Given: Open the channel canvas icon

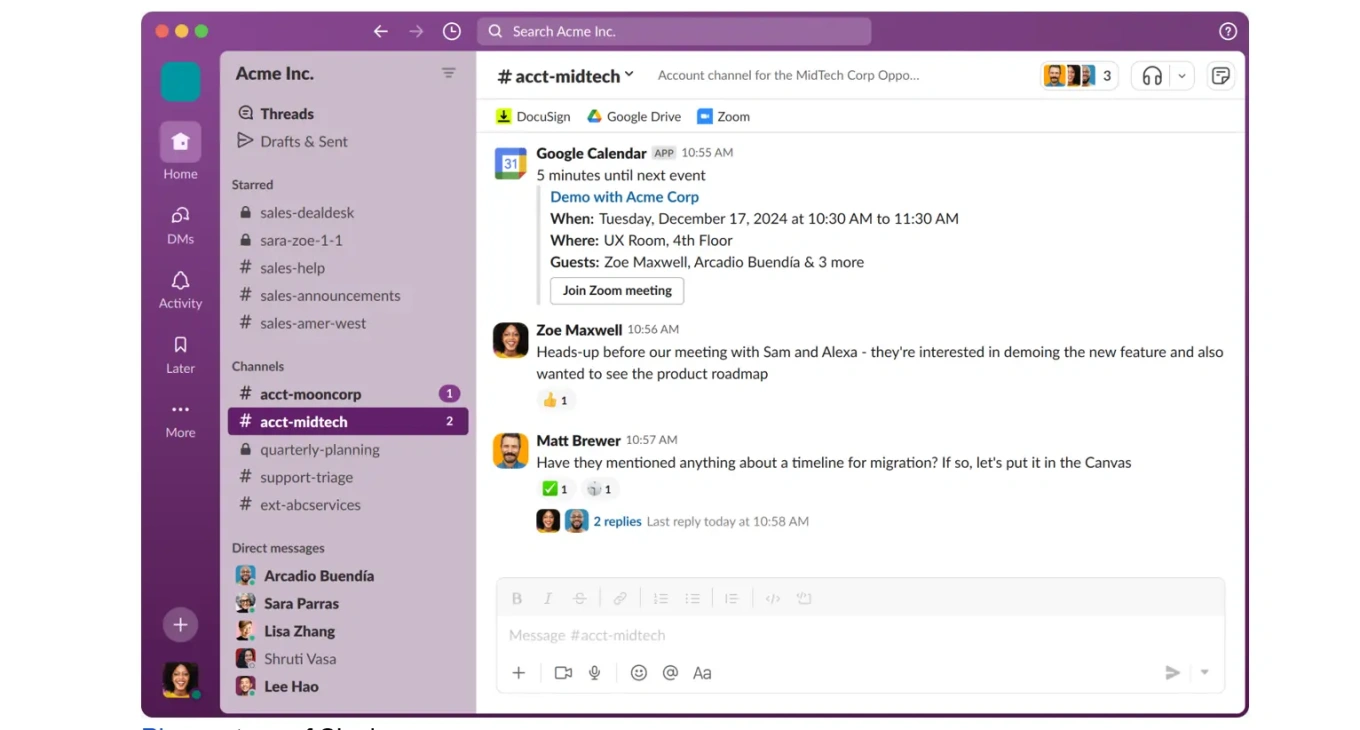Looking at the screenshot, I should point(1220,75).
